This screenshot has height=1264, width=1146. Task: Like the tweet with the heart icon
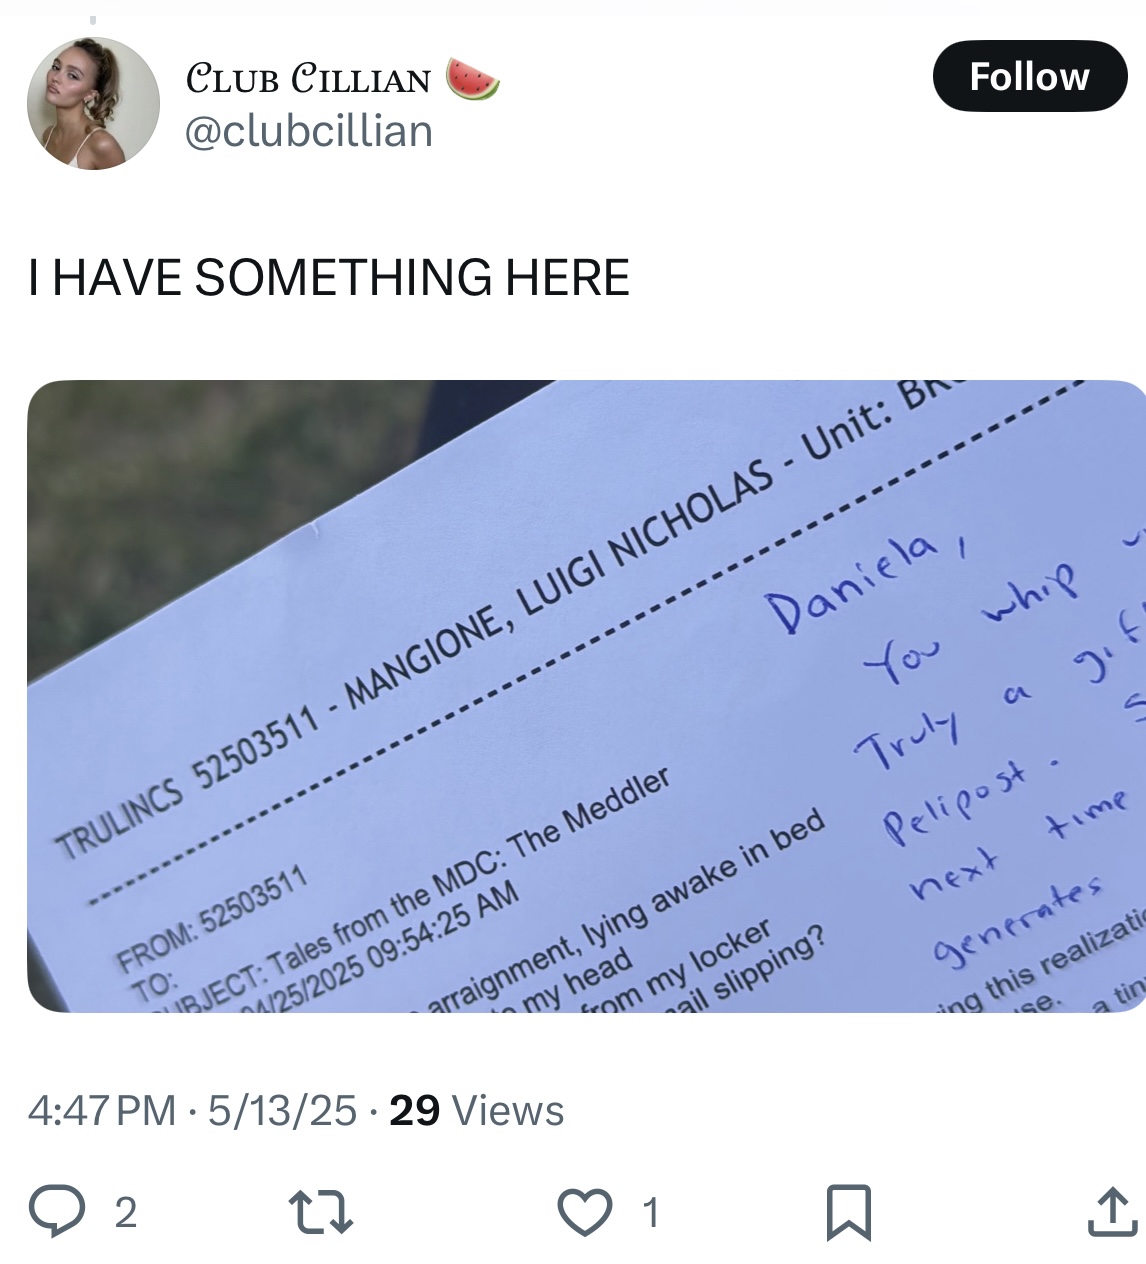point(584,1212)
